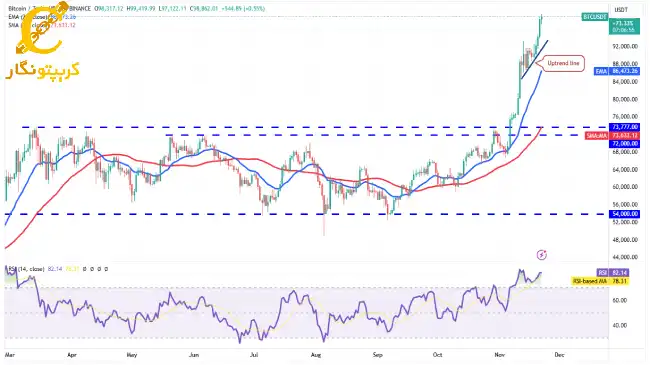Click the Aug label on the time axis
The height and width of the screenshot is (365, 650).
(316, 355)
